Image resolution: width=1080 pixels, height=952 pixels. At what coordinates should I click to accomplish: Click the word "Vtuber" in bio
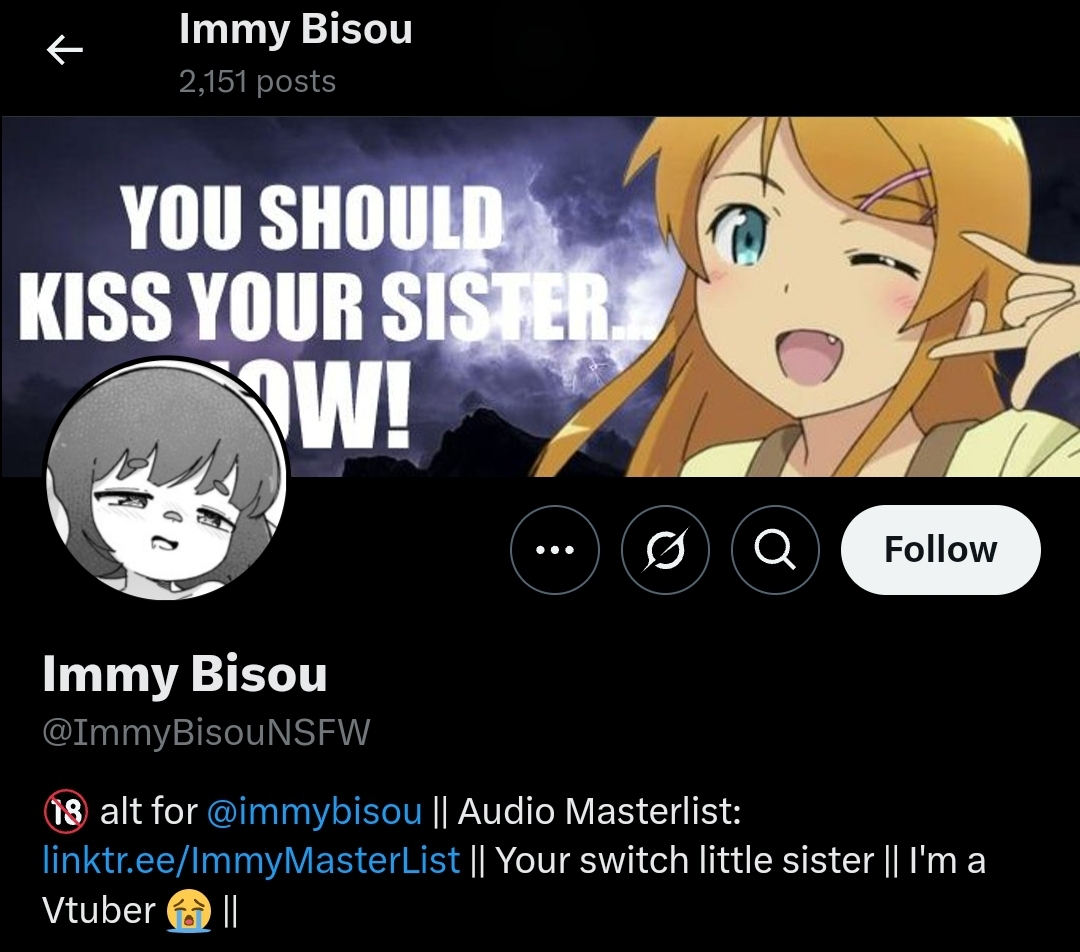click(98, 911)
